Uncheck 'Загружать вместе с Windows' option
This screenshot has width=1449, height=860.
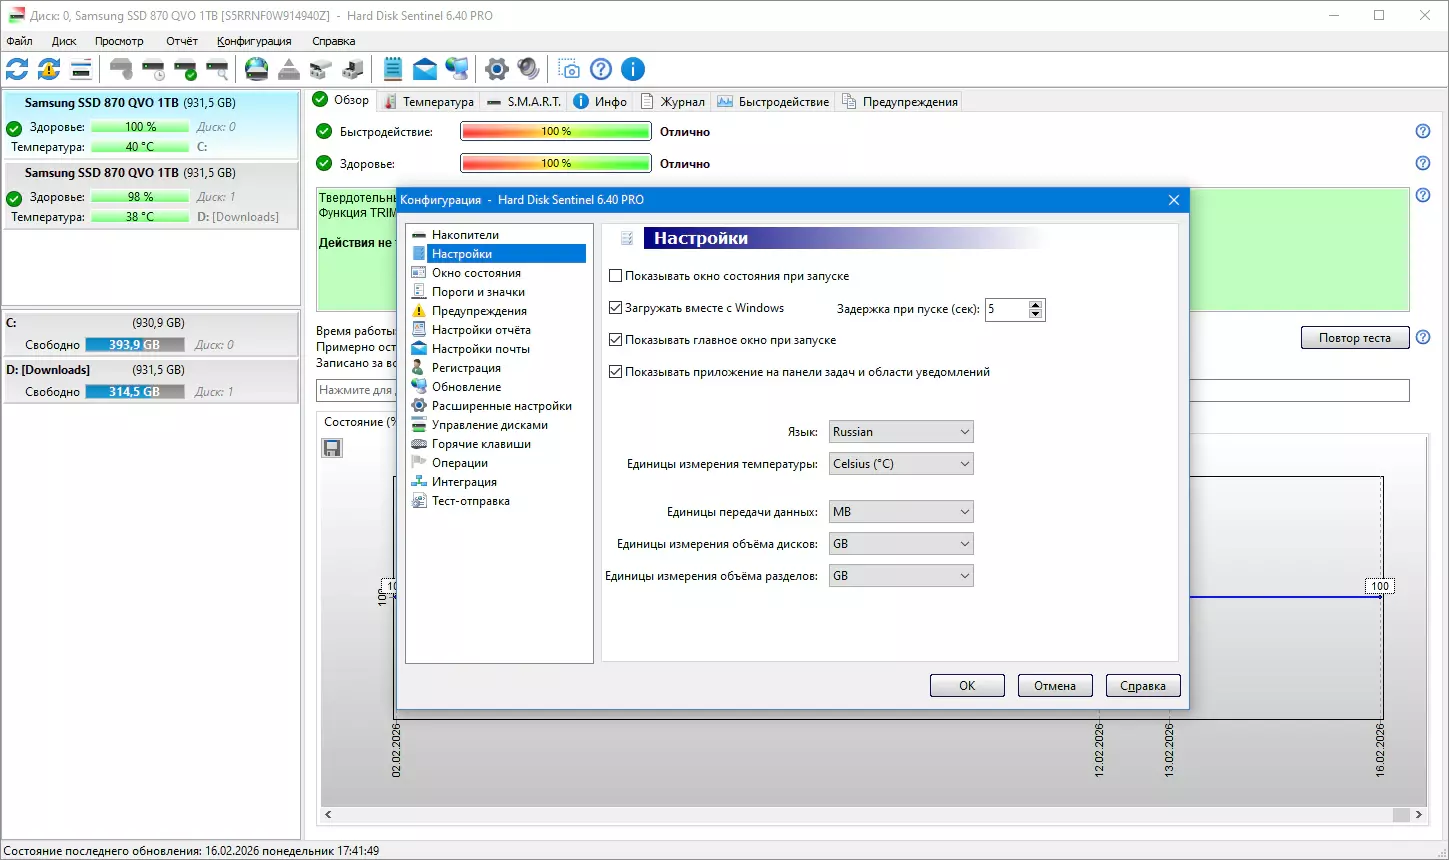coord(616,308)
